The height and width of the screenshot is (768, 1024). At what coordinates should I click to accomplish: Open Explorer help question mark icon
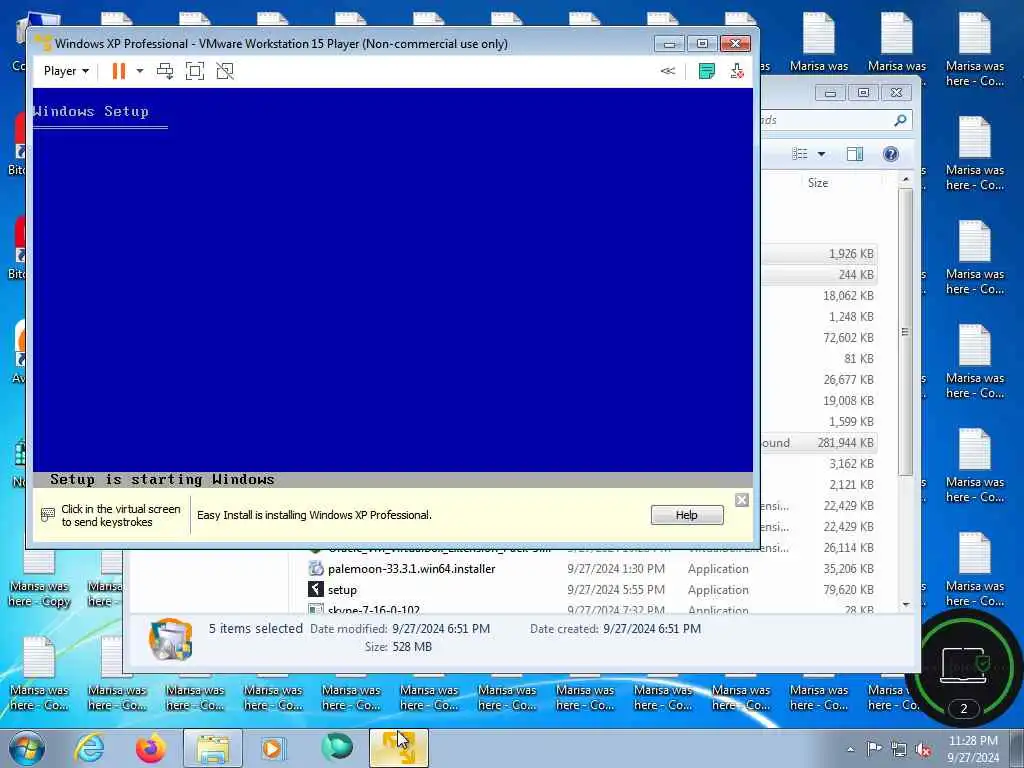pyautogui.click(x=890, y=154)
